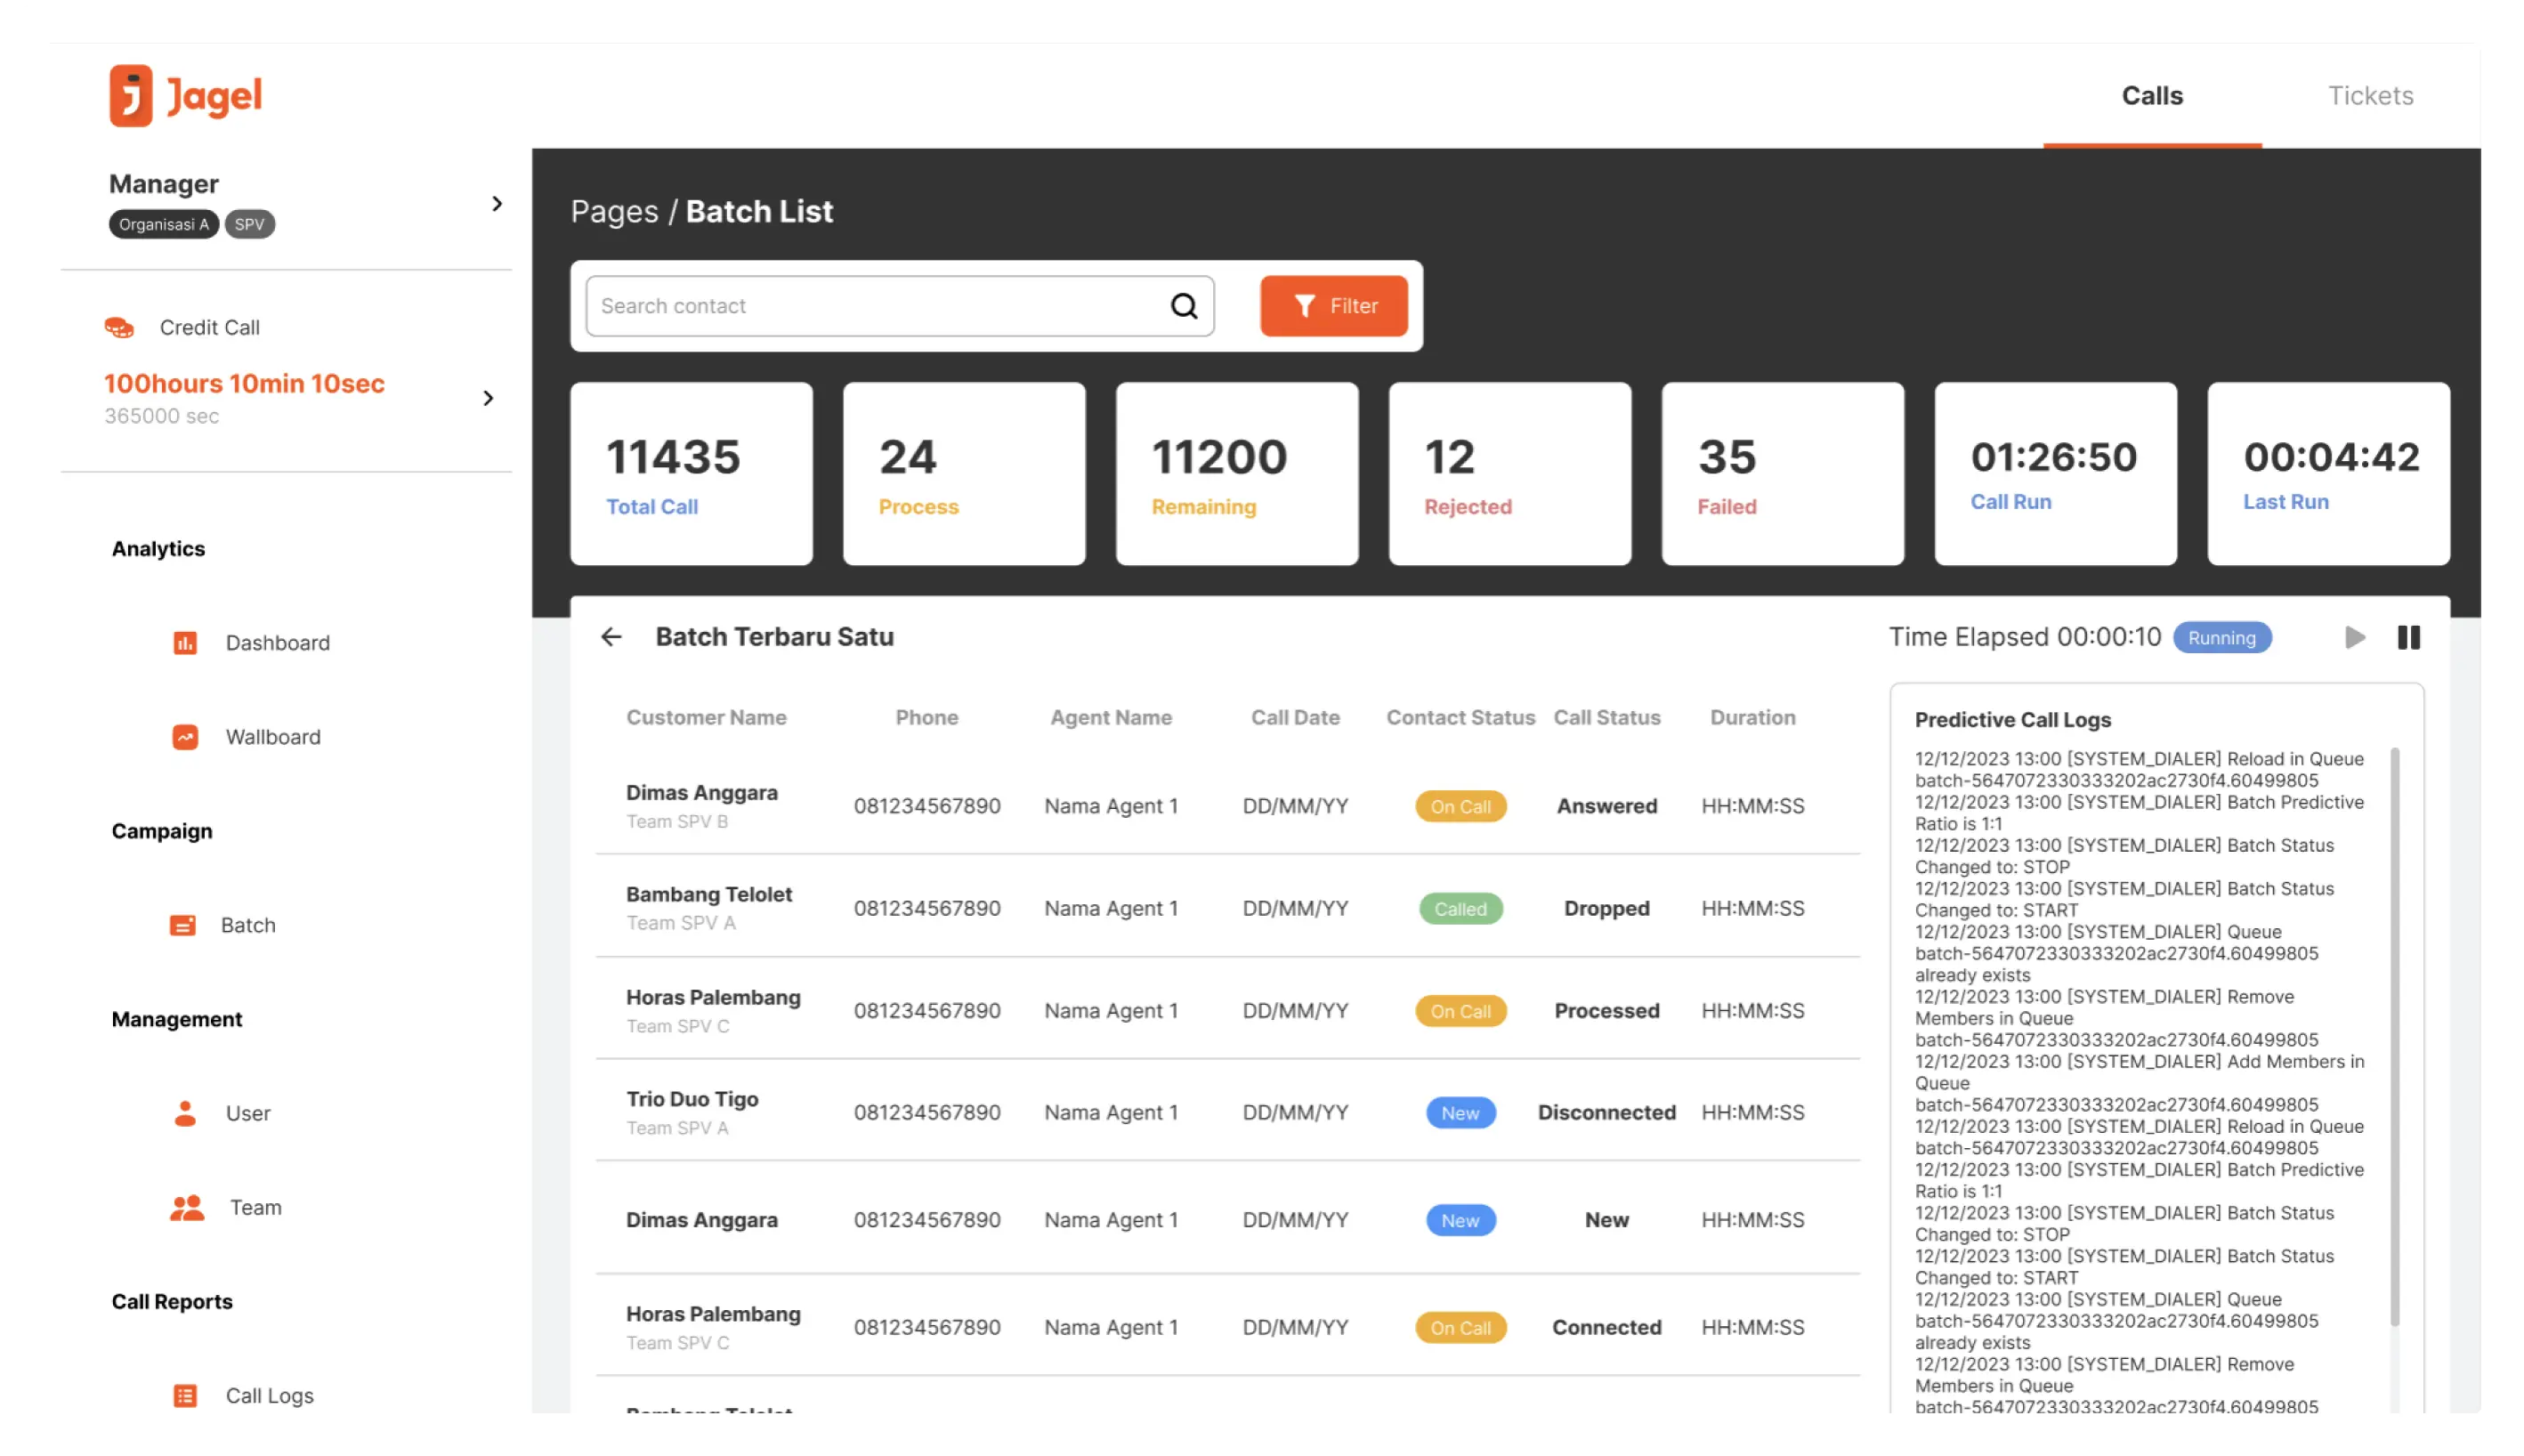The width and height of the screenshot is (2524, 1456).
Task: Go to Batch under Campaign
Action: tap(247, 925)
